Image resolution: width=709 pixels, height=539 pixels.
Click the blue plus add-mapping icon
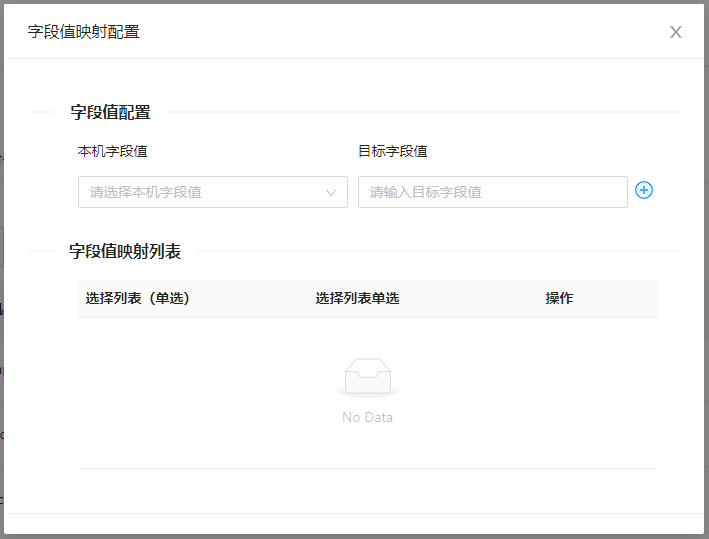tap(644, 190)
